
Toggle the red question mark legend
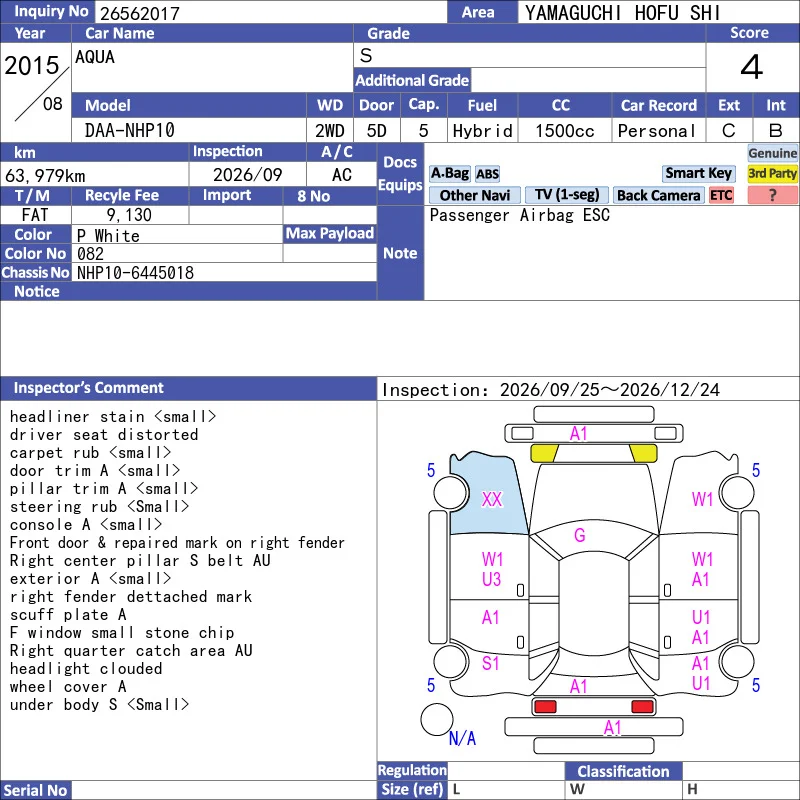point(772,195)
